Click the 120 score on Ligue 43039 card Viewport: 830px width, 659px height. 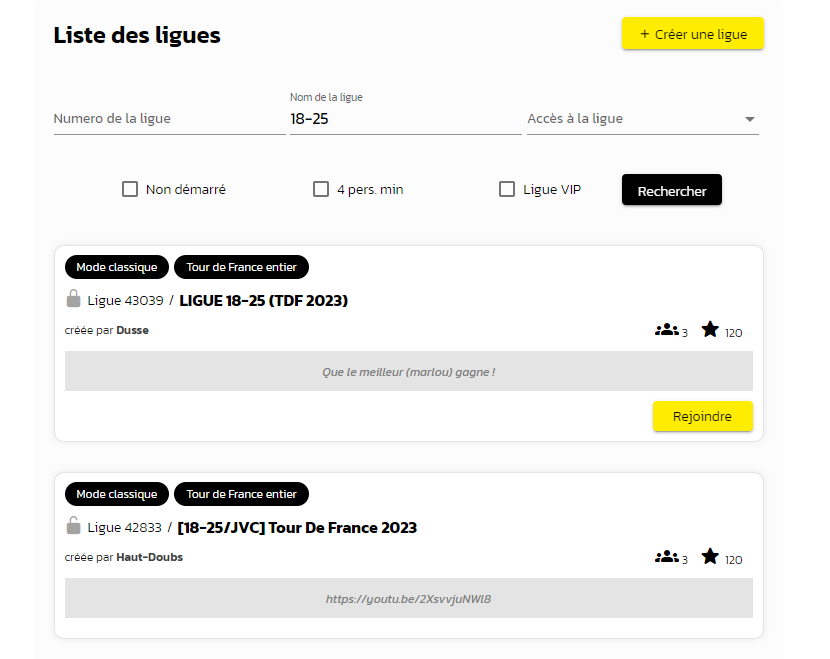[734, 333]
